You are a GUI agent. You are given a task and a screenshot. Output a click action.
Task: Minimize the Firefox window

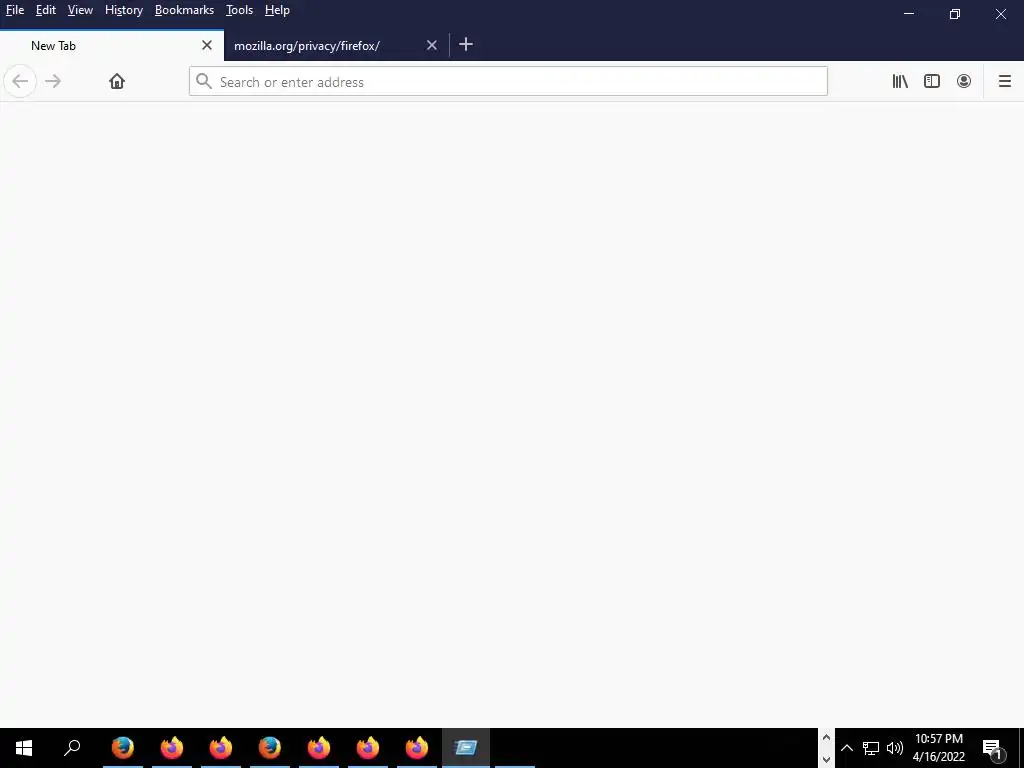click(x=909, y=14)
